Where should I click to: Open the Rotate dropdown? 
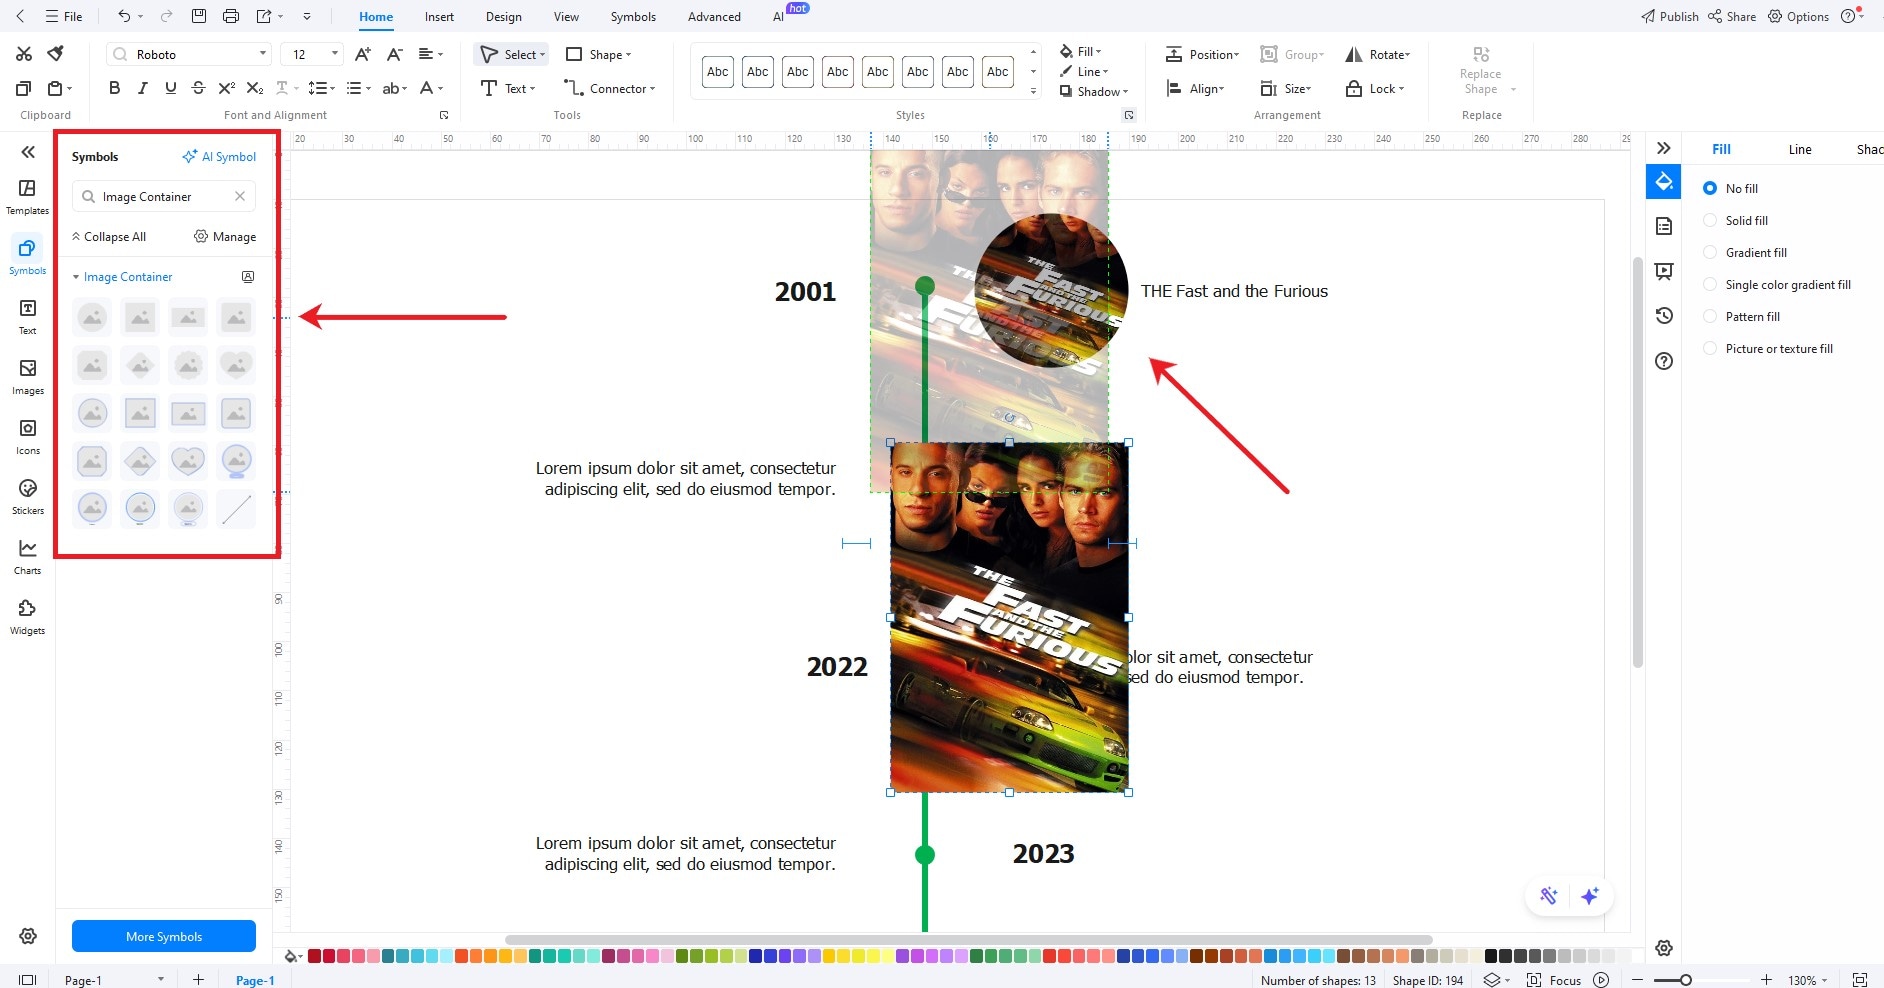(x=1378, y=54)
